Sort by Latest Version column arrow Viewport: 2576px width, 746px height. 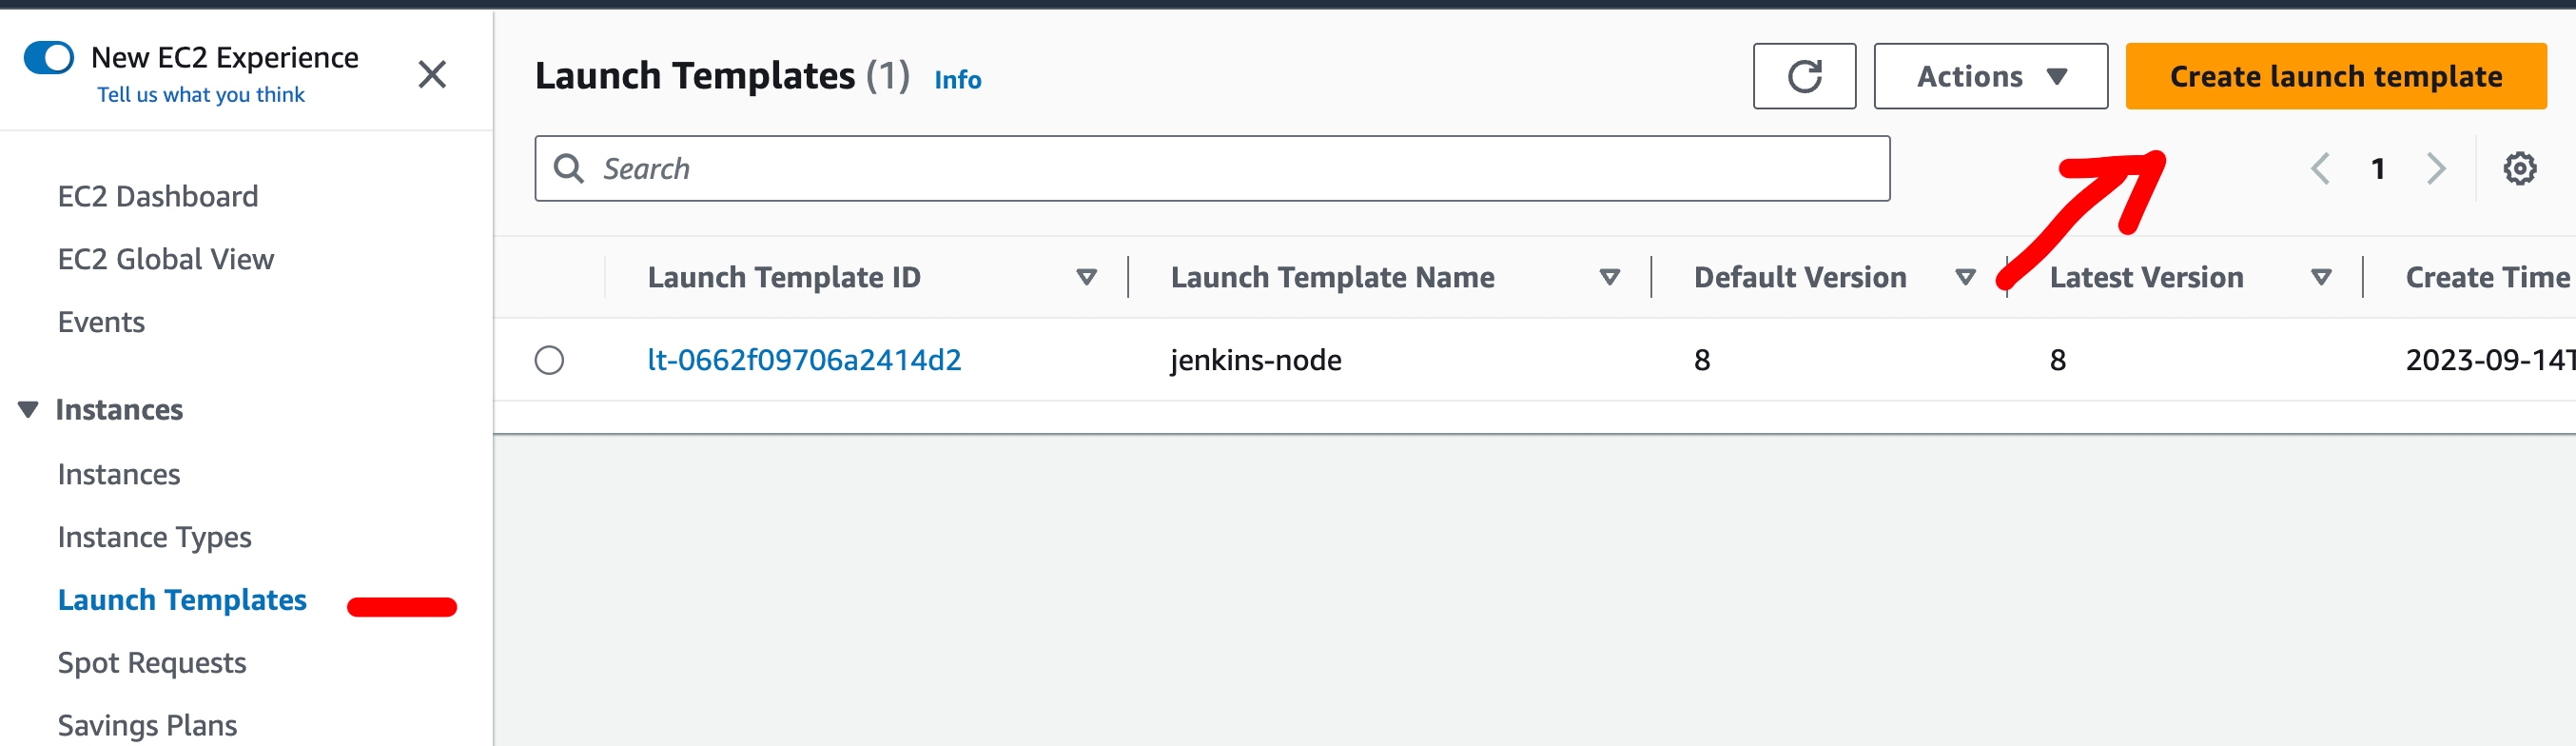(x=2321, y=277)
